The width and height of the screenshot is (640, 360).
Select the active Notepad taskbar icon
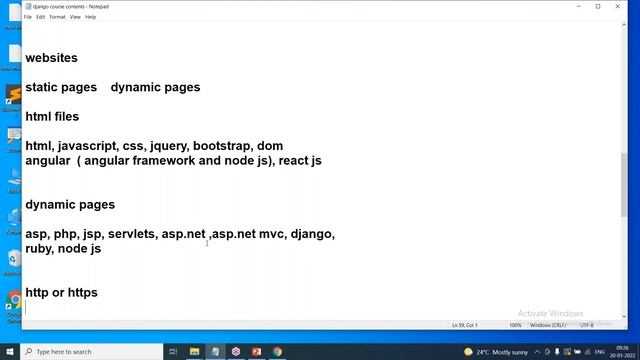click(x=215, y=351)
